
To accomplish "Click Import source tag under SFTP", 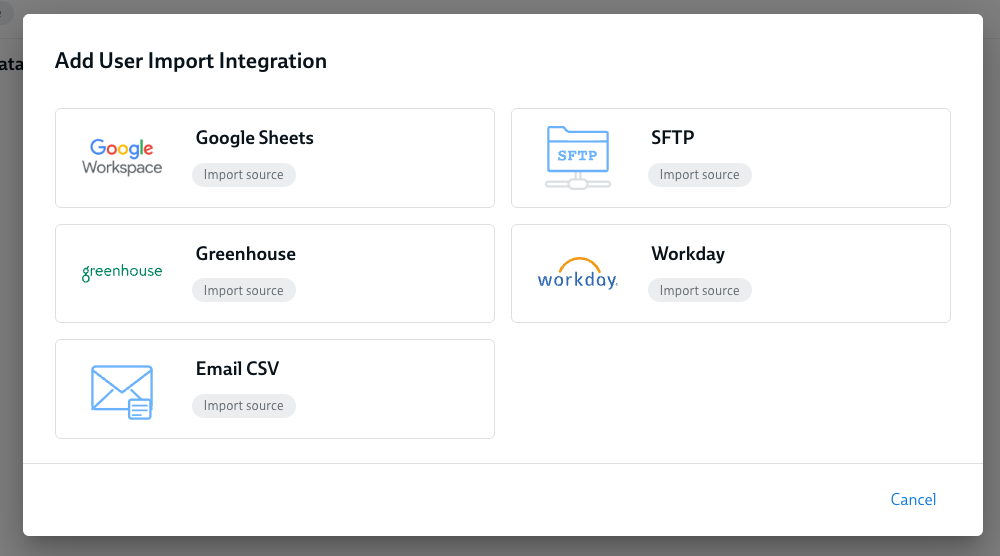I will (700, 175).
